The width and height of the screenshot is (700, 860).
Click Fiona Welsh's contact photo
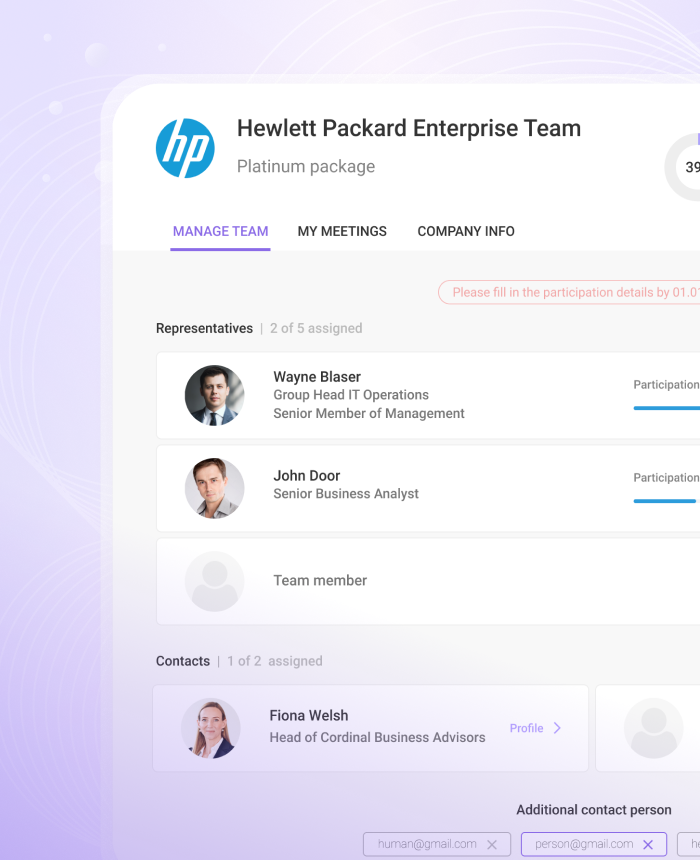click(211, 728)
